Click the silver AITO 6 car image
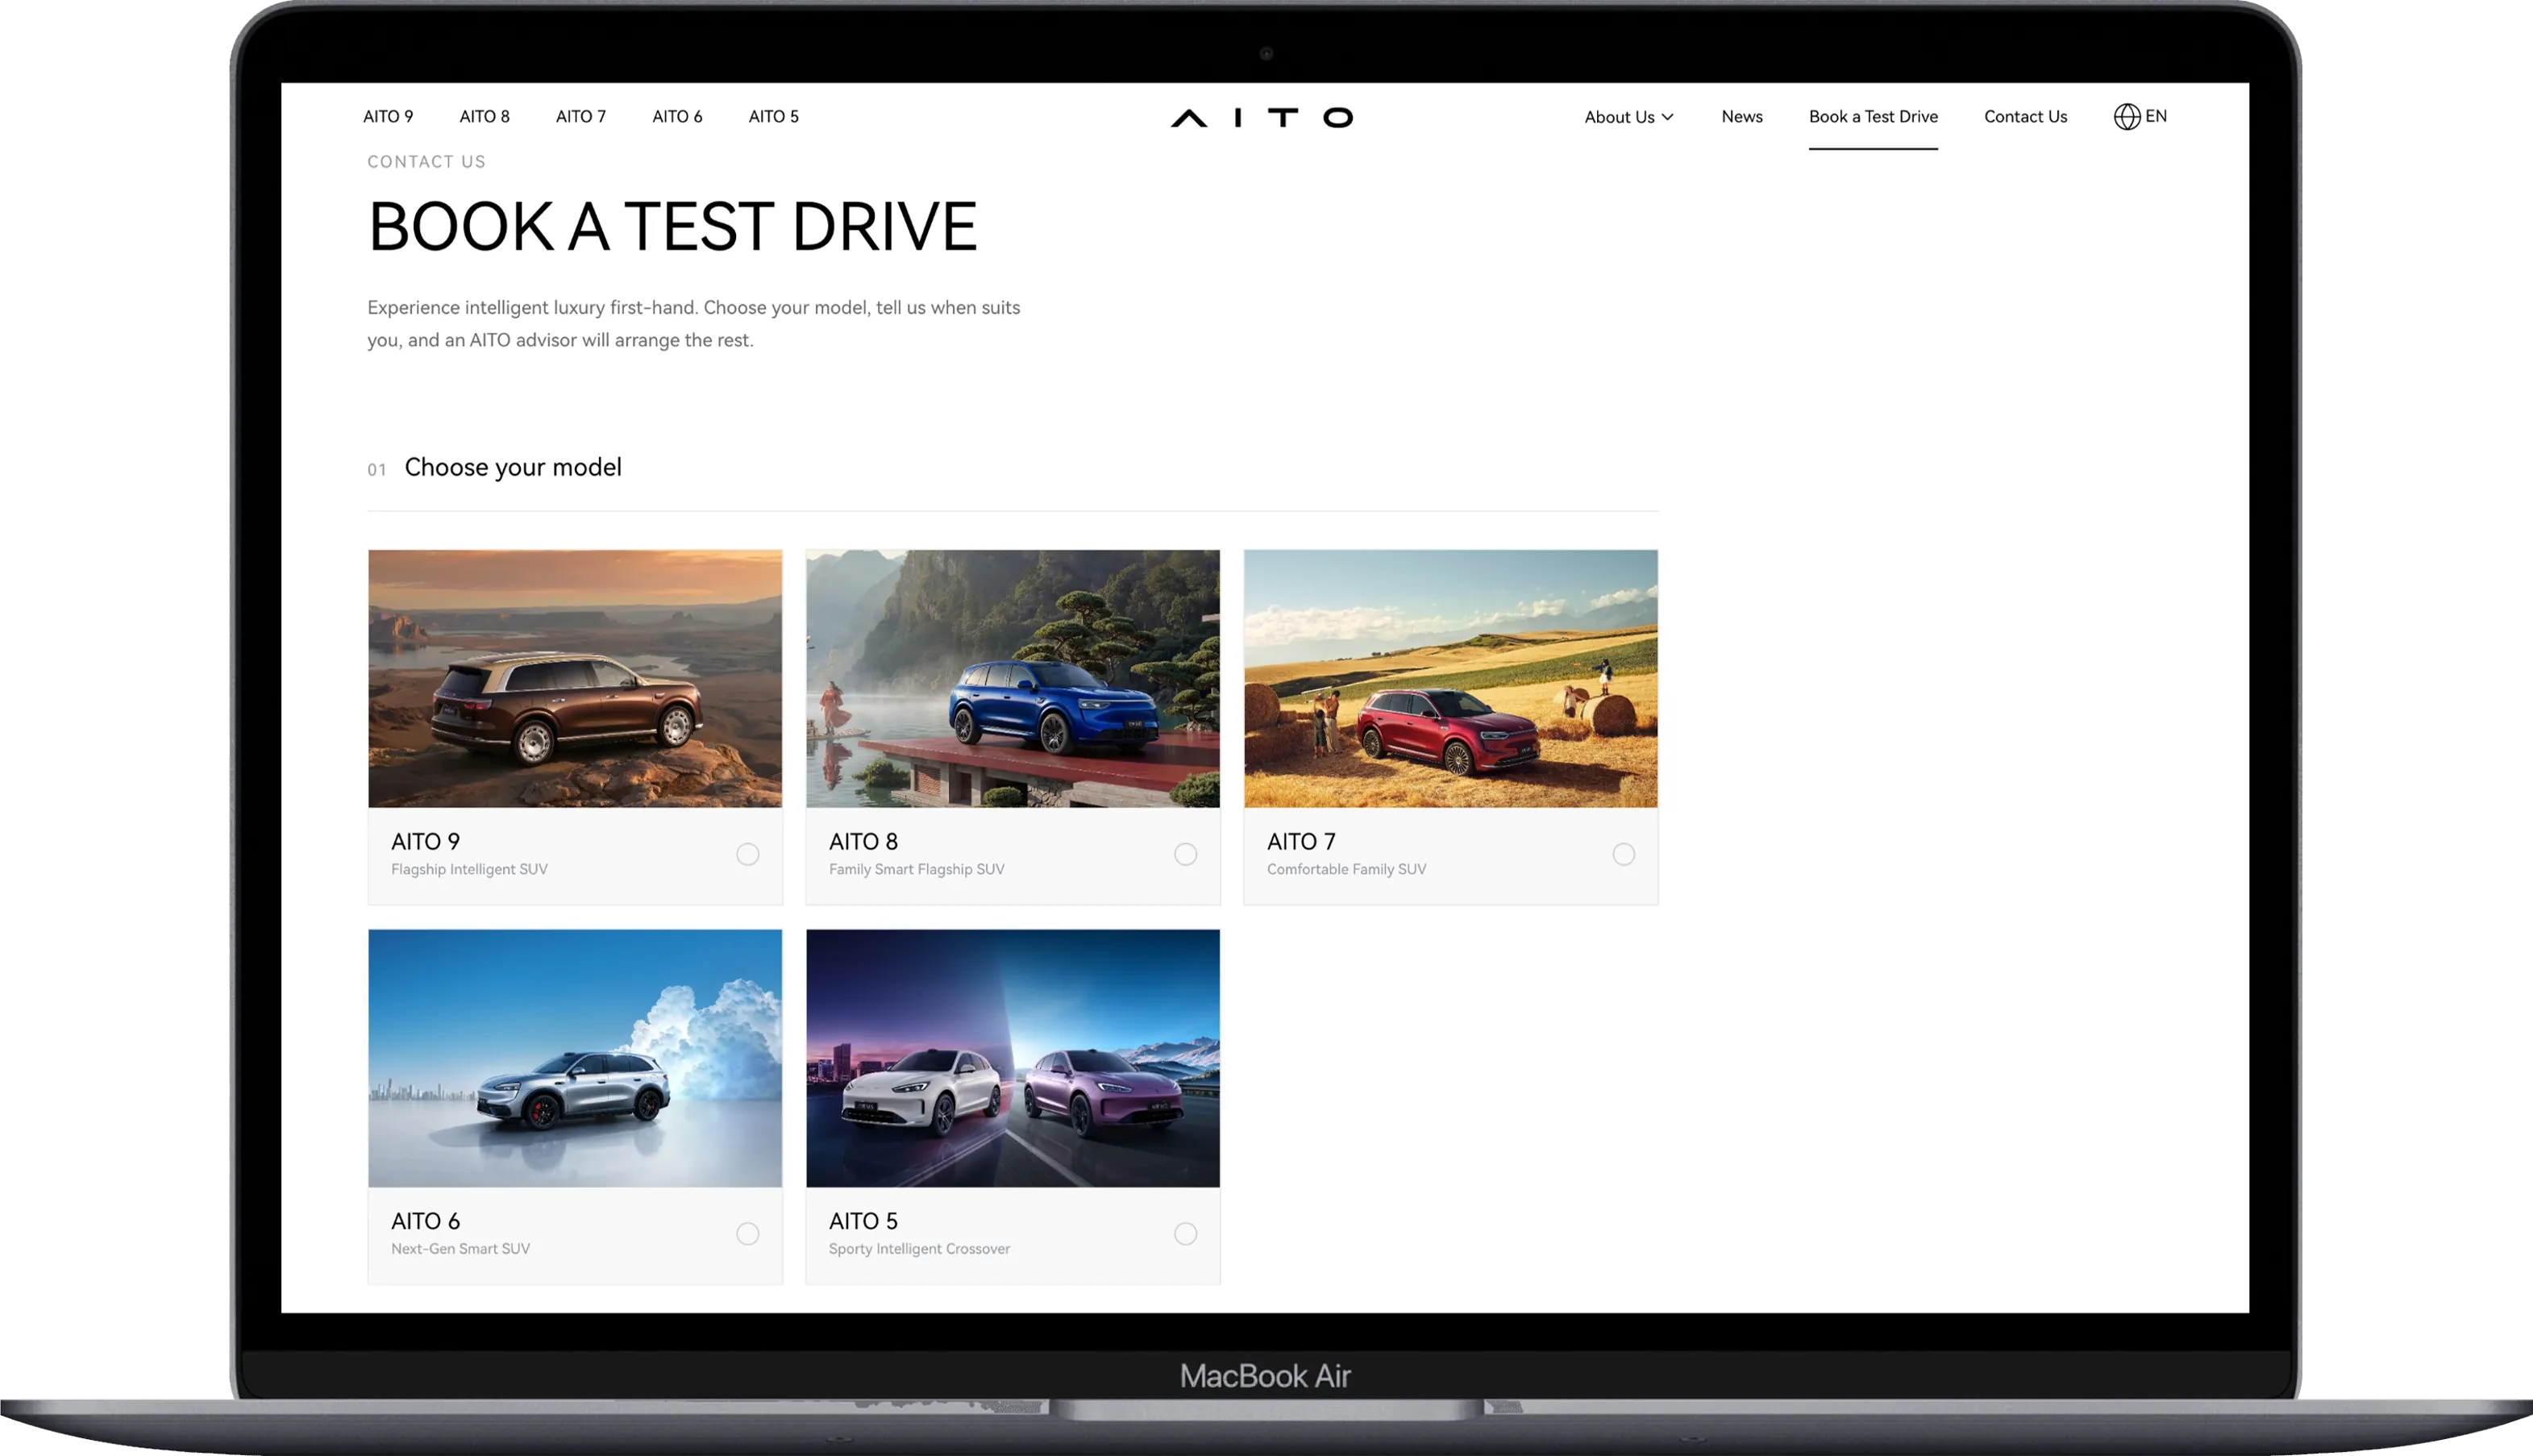This screenshot has width=2533, height=1456. tap(575, 1058)
